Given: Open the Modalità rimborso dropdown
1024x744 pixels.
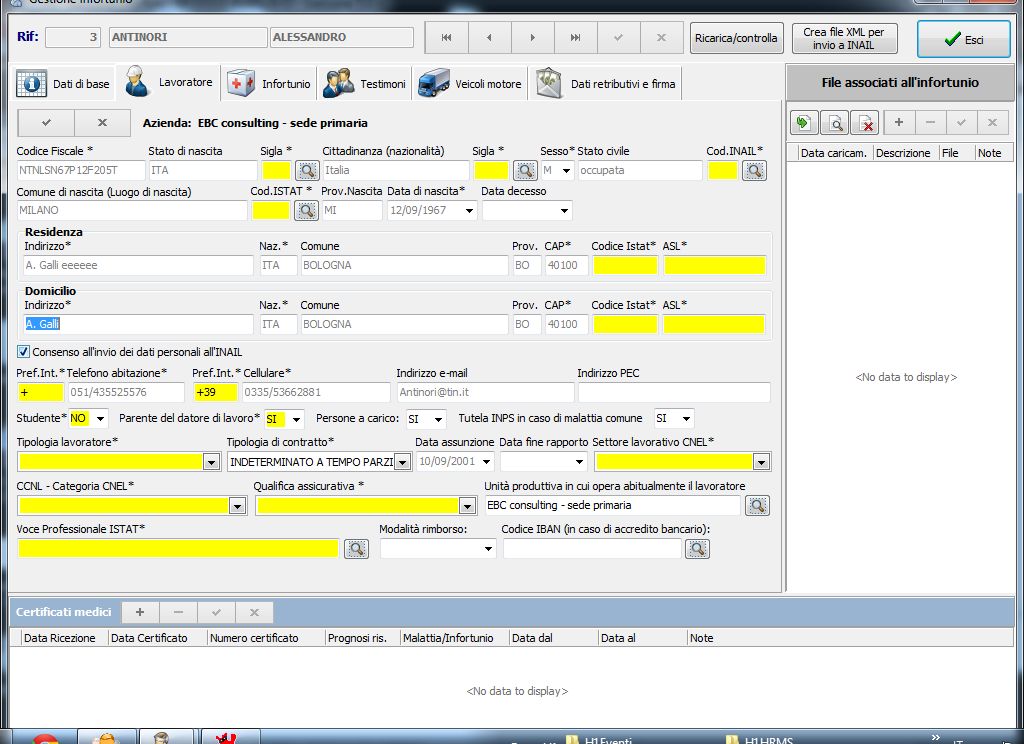Looking at the screenshot, I should click(488, 549).
